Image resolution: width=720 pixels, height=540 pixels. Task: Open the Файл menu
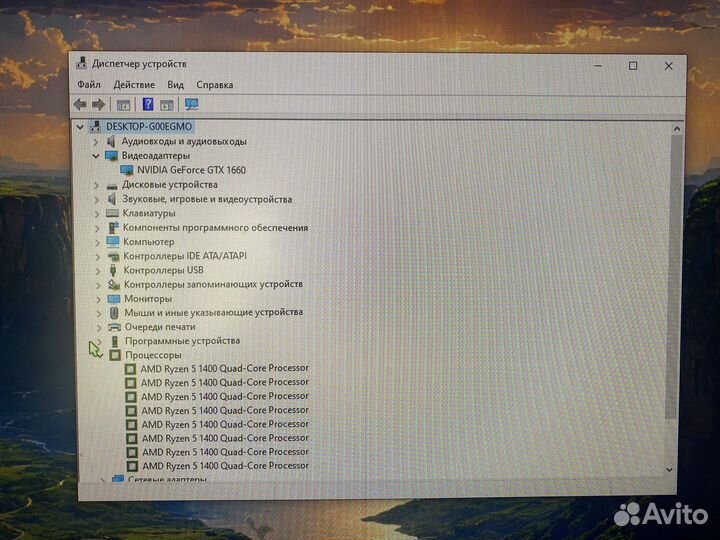coord(88,85)
